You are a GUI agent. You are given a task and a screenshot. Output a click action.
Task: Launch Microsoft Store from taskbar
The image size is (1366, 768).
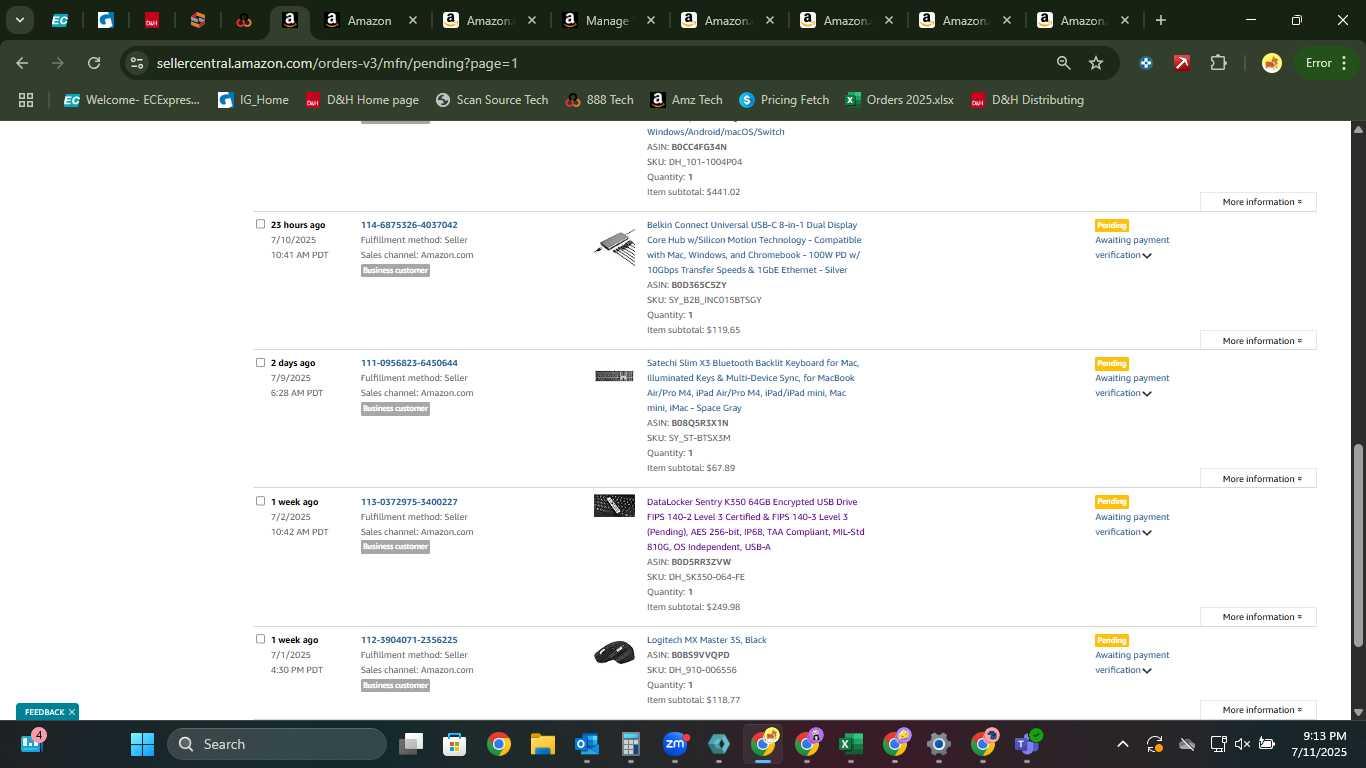point(455,744)
